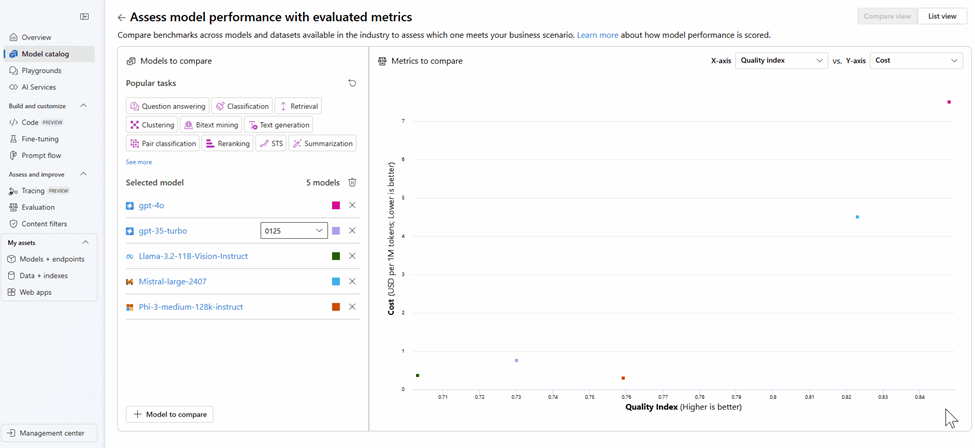Click the Meta logo beside Llama-3.2-11B-Vision-Instruct
Screen dimensions: 975x448
point(130,256)
